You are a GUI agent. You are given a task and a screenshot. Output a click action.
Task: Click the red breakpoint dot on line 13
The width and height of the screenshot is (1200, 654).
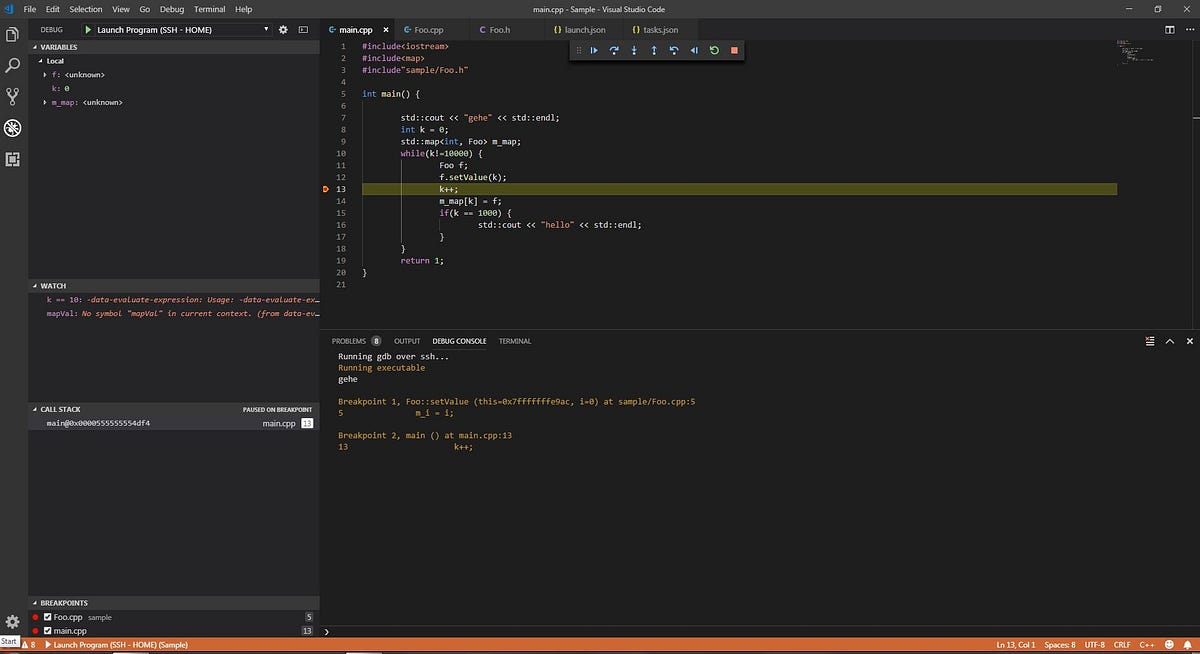pos(325,188)
